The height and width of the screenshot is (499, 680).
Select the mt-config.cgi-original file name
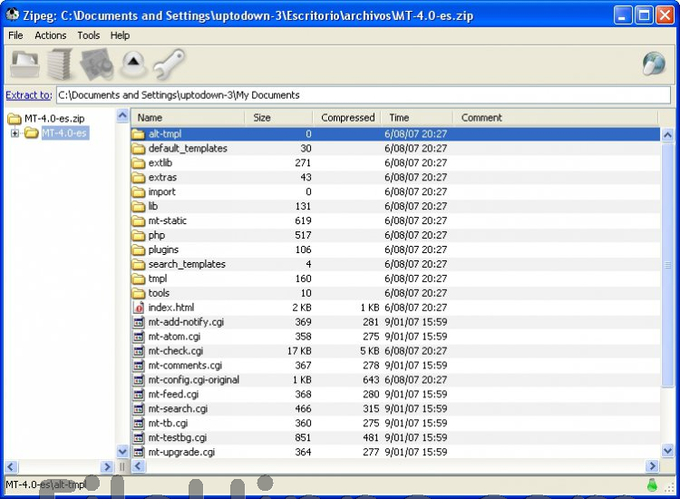pyautogui.click(x=193, y=380)
